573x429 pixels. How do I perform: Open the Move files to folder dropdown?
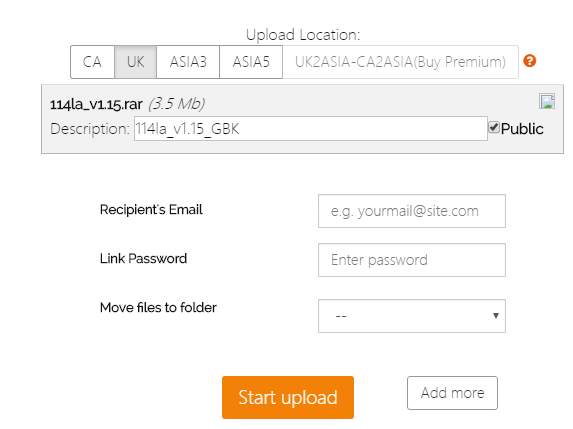(x=412, y=316)
